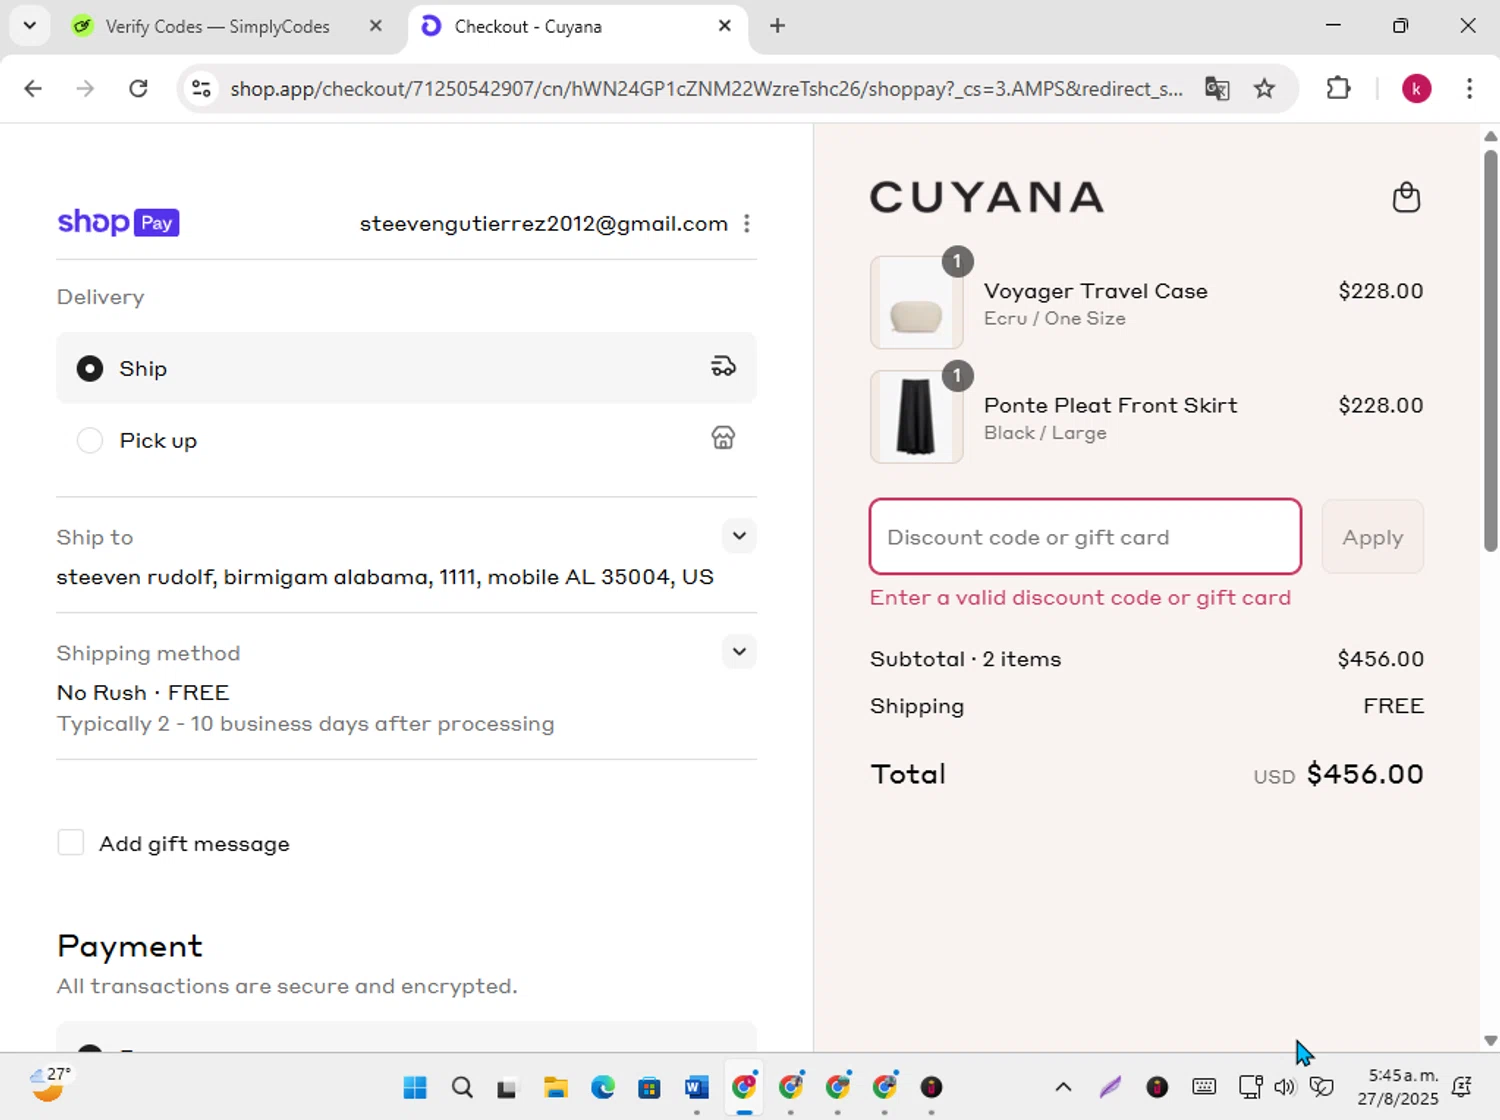This screenshot has height=1120, width=1500.
Task: Show hidden system tray icons
Action: click(1063, 1087)
